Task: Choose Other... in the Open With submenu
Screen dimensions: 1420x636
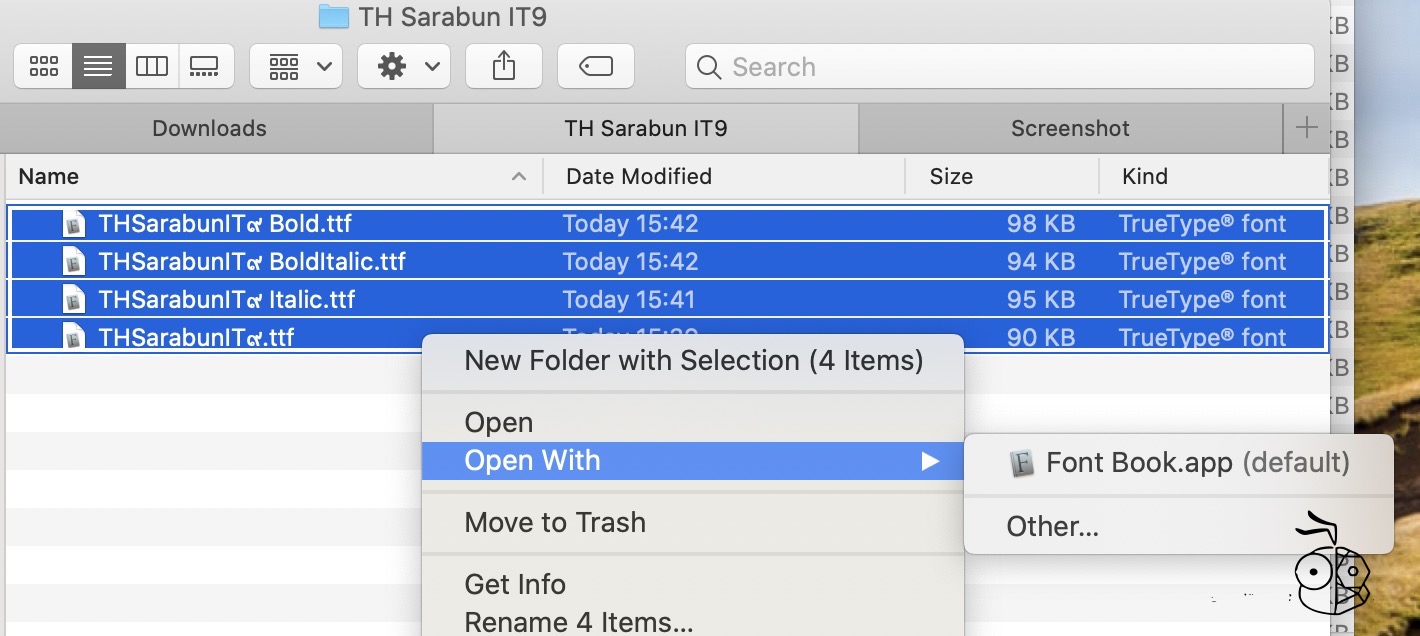Action: pyautogui.click(x=1052, y=527)
